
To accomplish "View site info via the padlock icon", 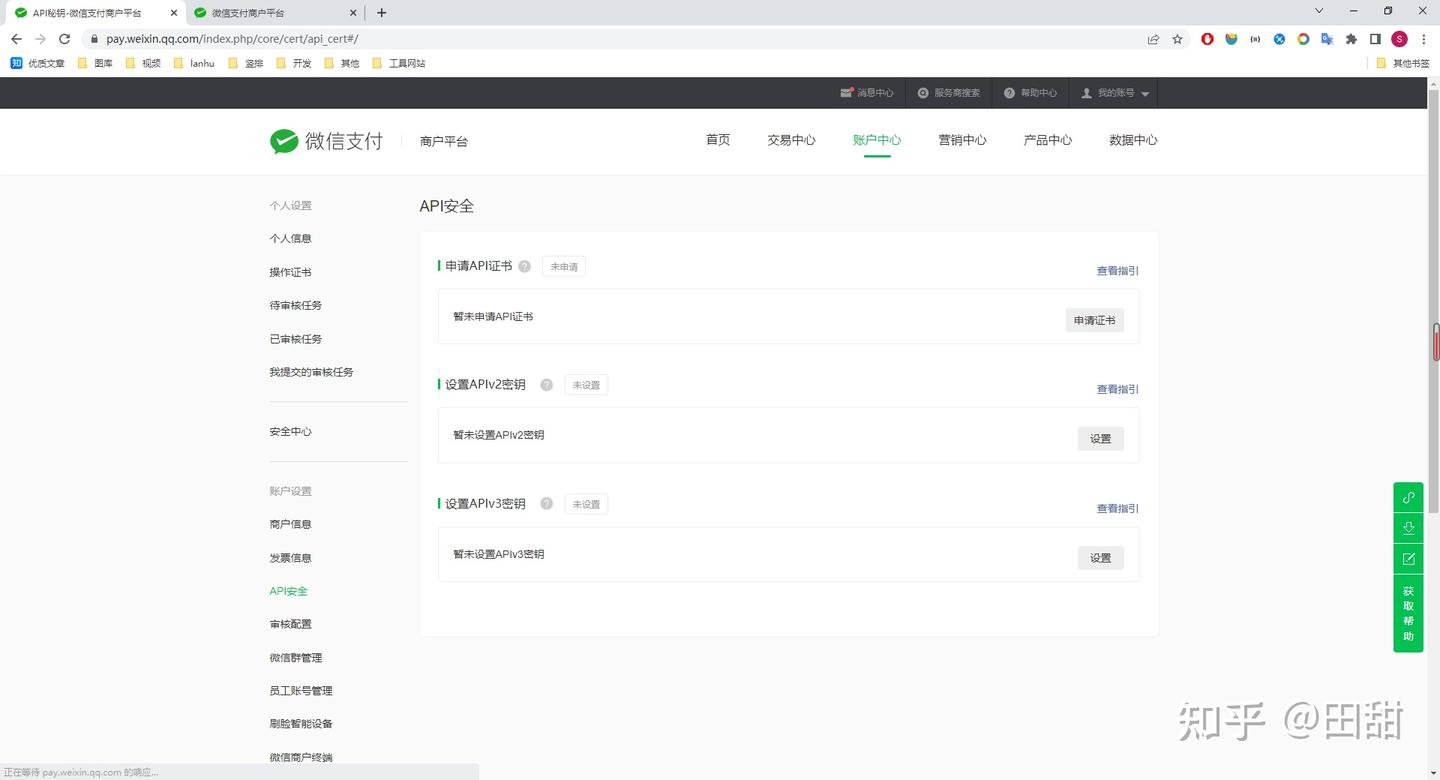I will click(94, 39).
